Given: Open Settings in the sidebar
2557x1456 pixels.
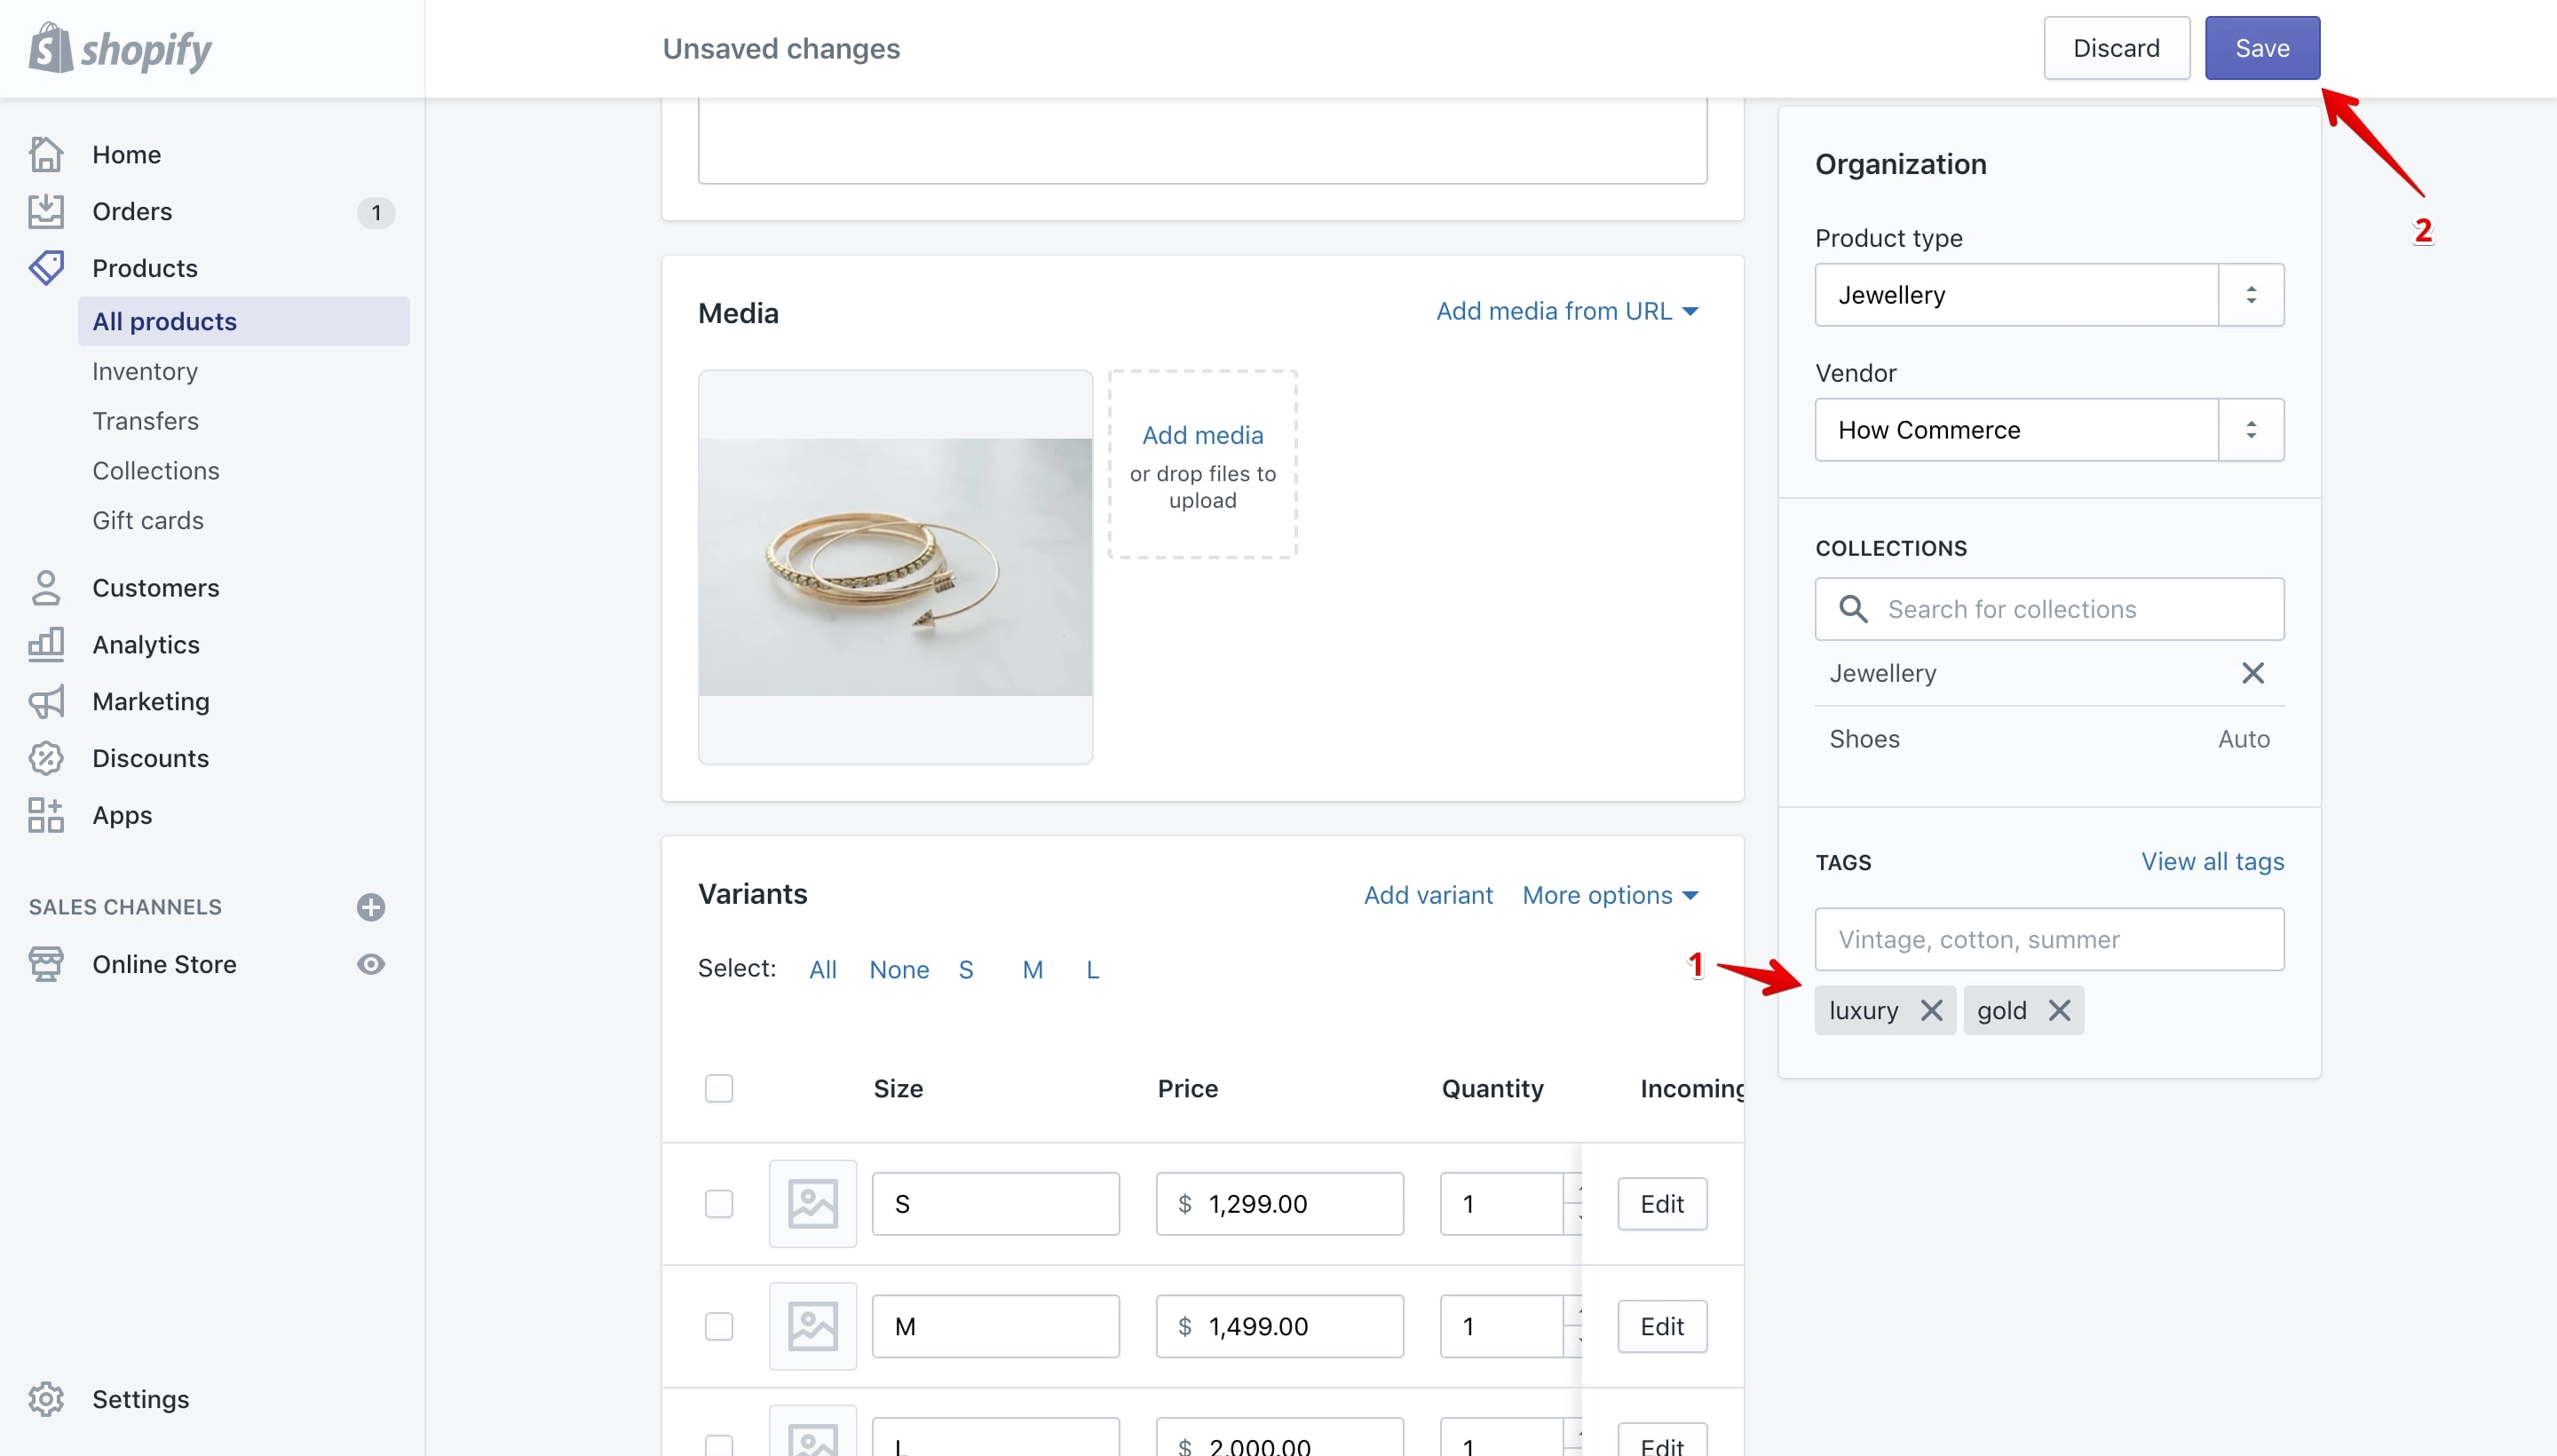Looking at the screenshot, I should 141,1399.
